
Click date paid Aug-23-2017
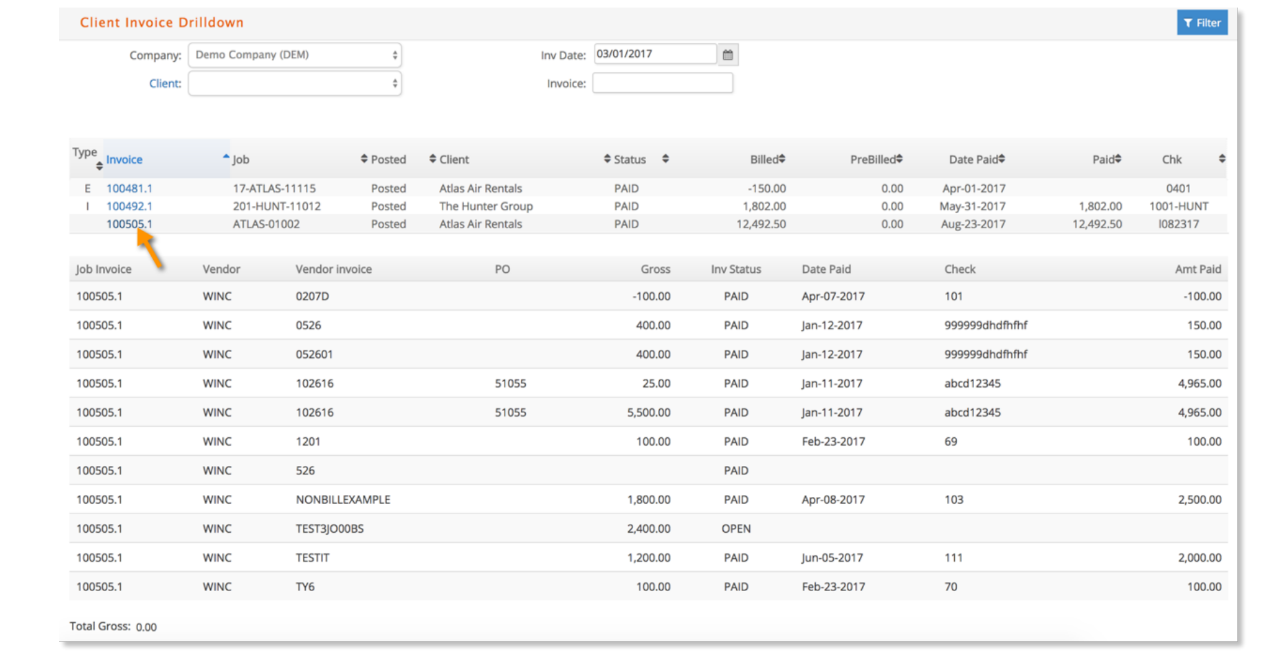tap(974, 224)
